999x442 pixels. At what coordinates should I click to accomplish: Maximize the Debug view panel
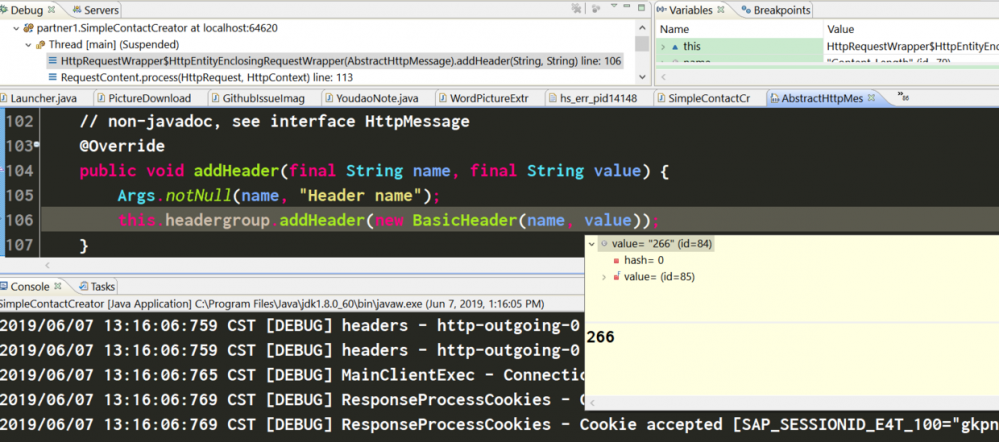[642, 7]
